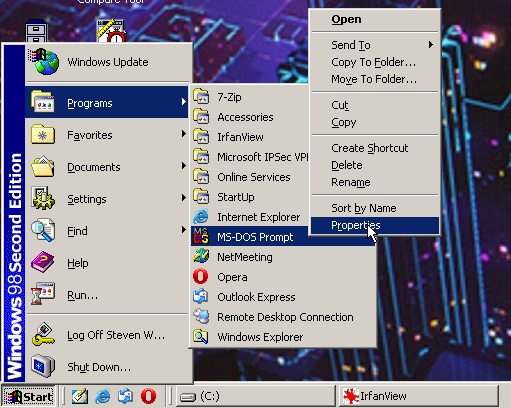
Task: Click the Internet Explorer icon in Programs menu
Action: coord(201,217)
